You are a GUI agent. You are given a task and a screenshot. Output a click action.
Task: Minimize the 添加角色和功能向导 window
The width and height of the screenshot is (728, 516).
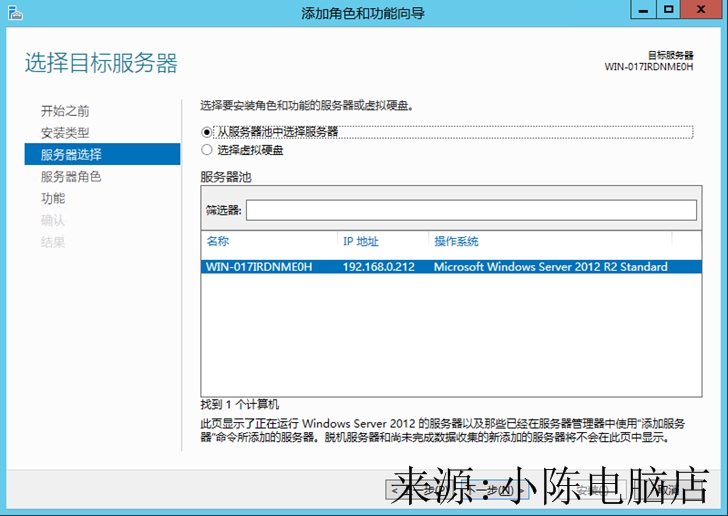(643, 10)
